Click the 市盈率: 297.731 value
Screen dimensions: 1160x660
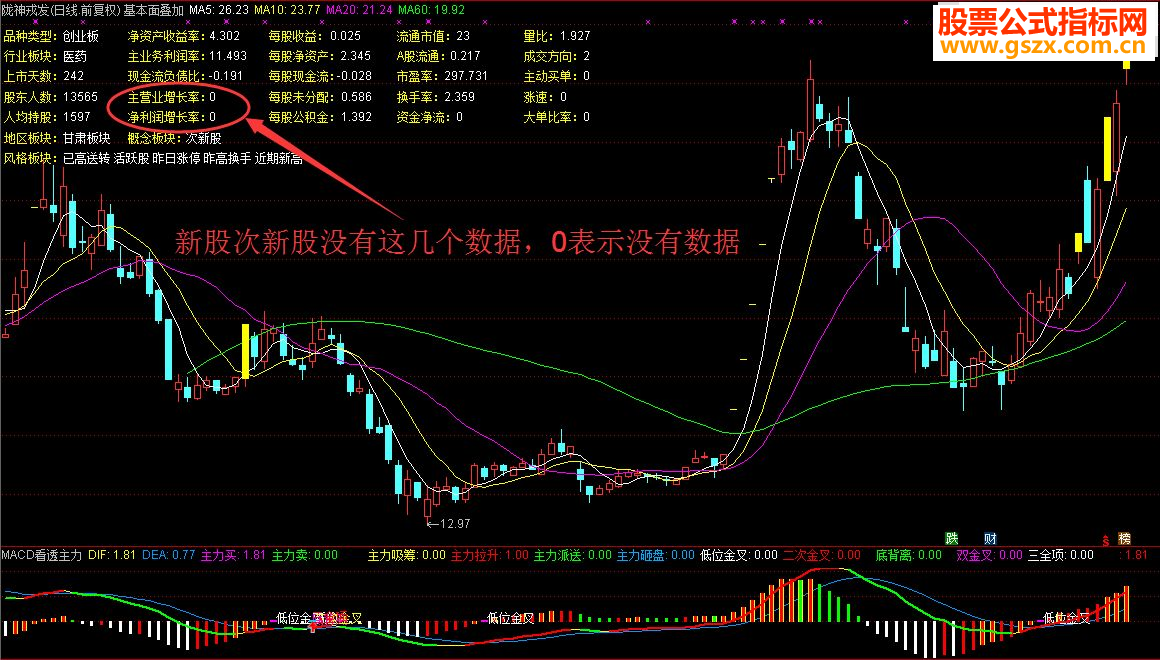(442, 75)
